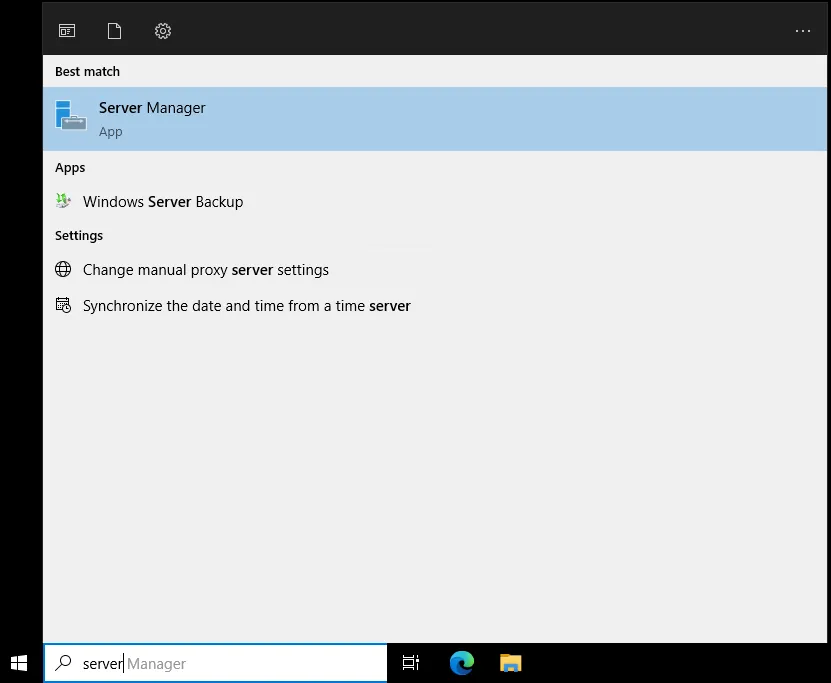Open Task View from the taskbar
Viewport: 831px width, 683px height.
click(410, 662)
